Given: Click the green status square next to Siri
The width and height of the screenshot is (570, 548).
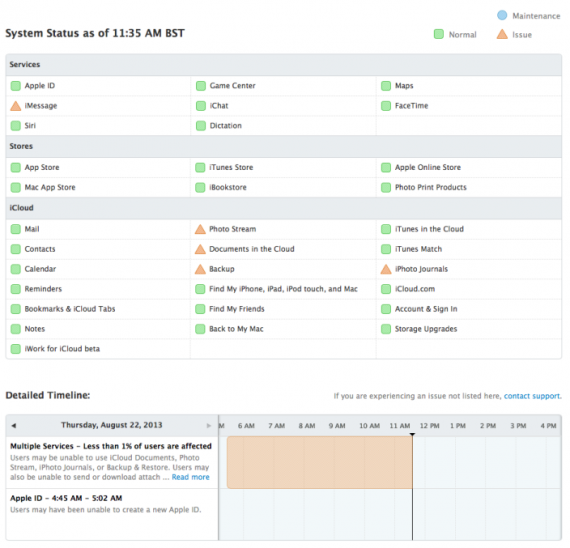Looking at the screenshot, I should pos(16,126).
